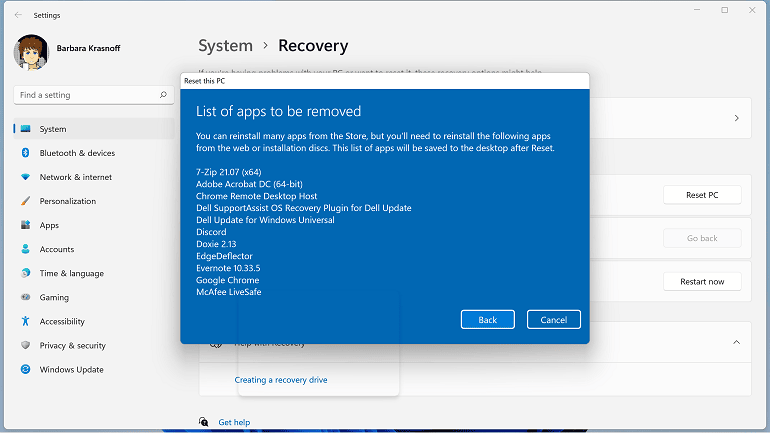770x433 pixels.
Task: Click Dell Update for Windows Universal
Action: pos(265,220)
